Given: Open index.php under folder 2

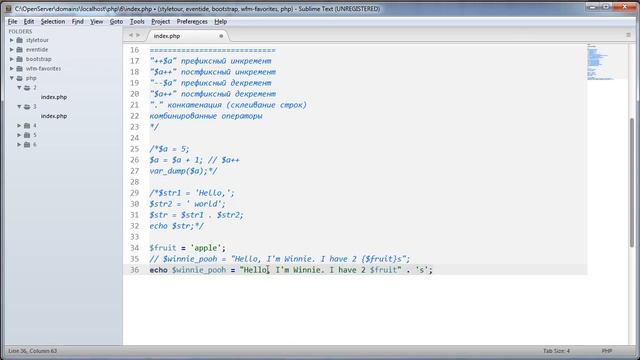Looking at the screenshot, I should pos(53,97).
